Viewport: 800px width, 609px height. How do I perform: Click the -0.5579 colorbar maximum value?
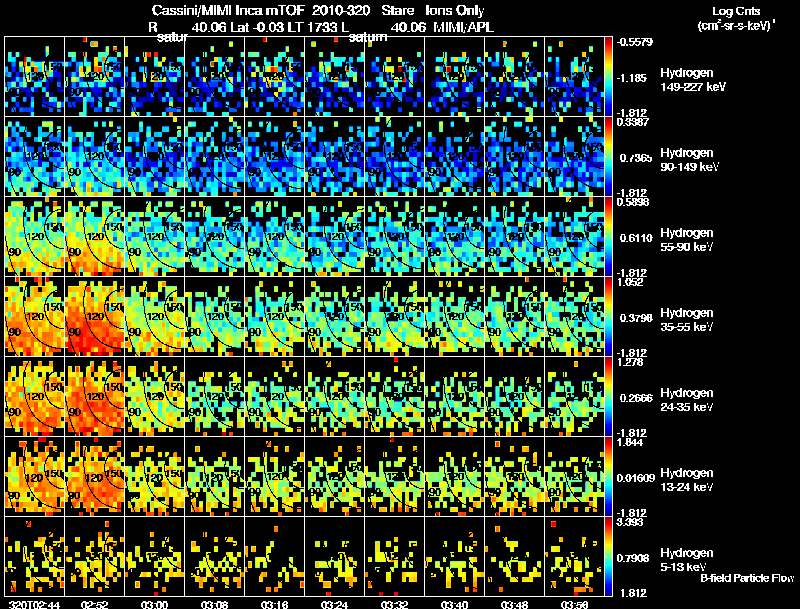[x=635, y=42]
